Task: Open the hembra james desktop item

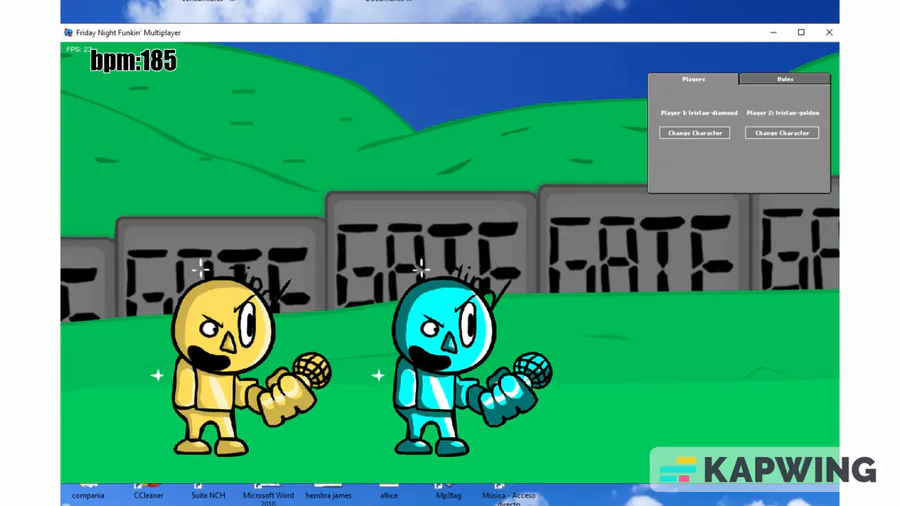Action: tap(328, 492)
